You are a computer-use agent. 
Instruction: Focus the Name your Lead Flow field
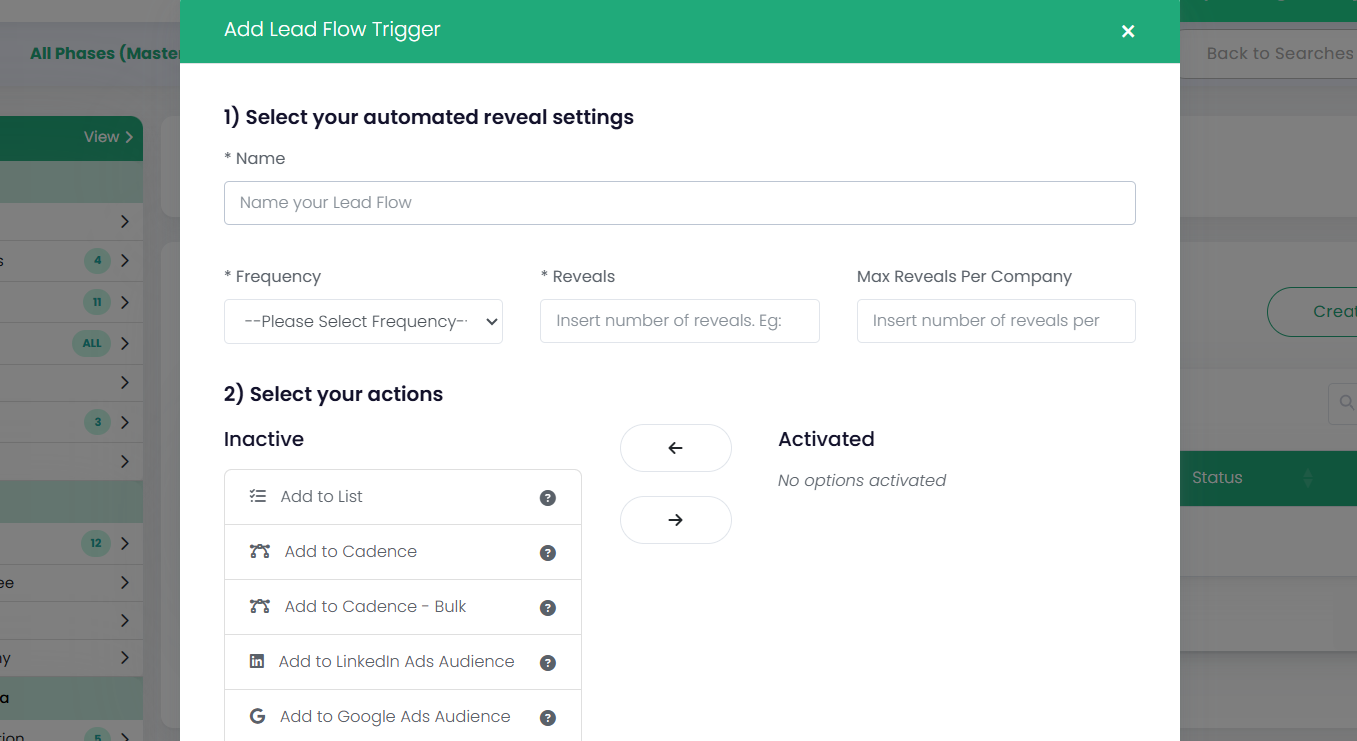click(x=679, y=203)
